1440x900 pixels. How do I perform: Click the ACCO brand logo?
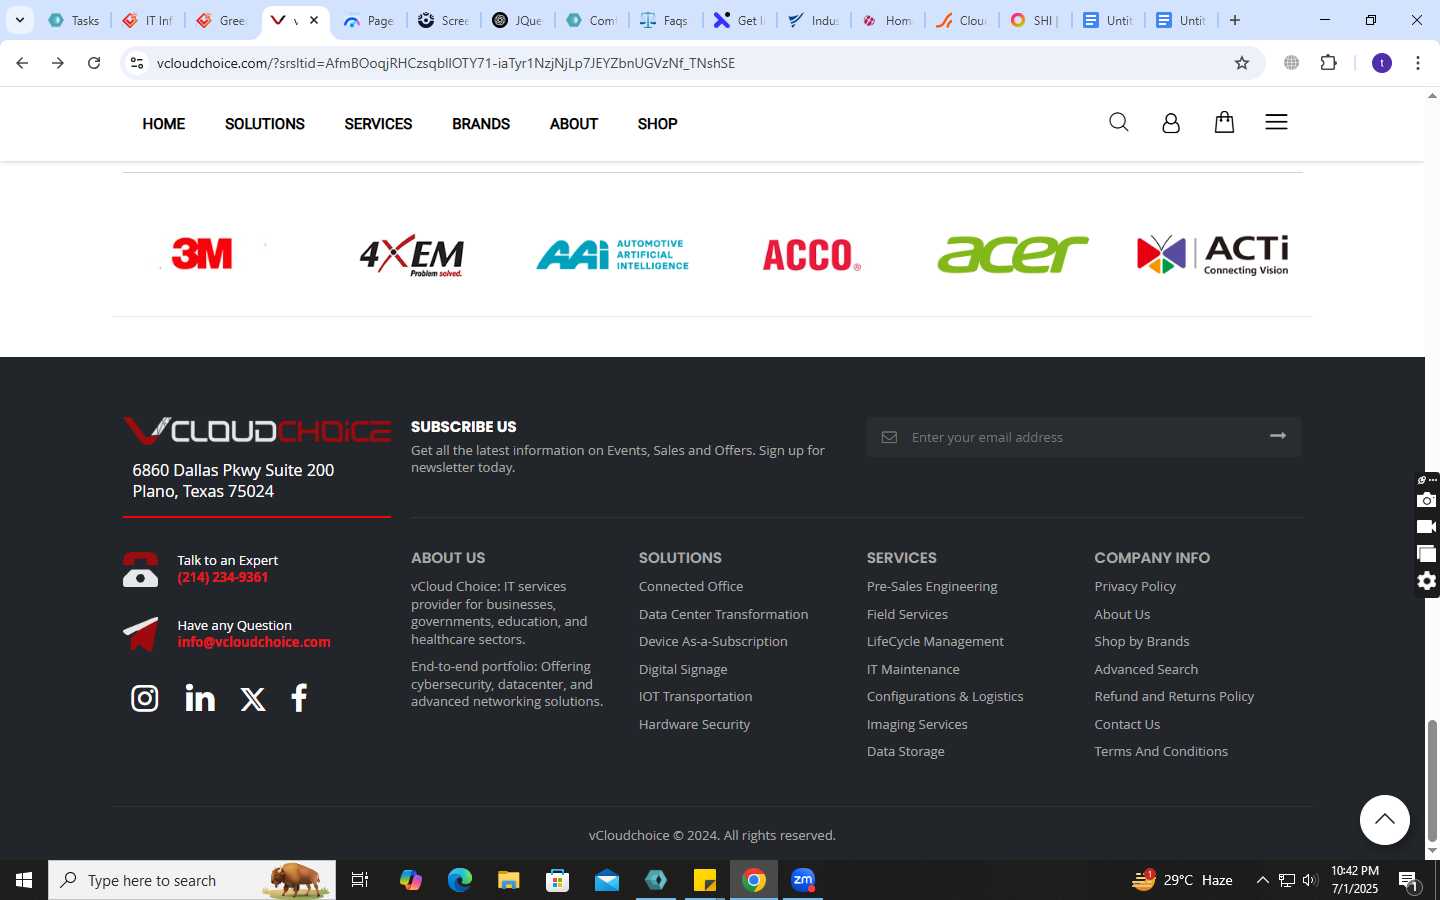pyautogui.click(x=812, y=255)
